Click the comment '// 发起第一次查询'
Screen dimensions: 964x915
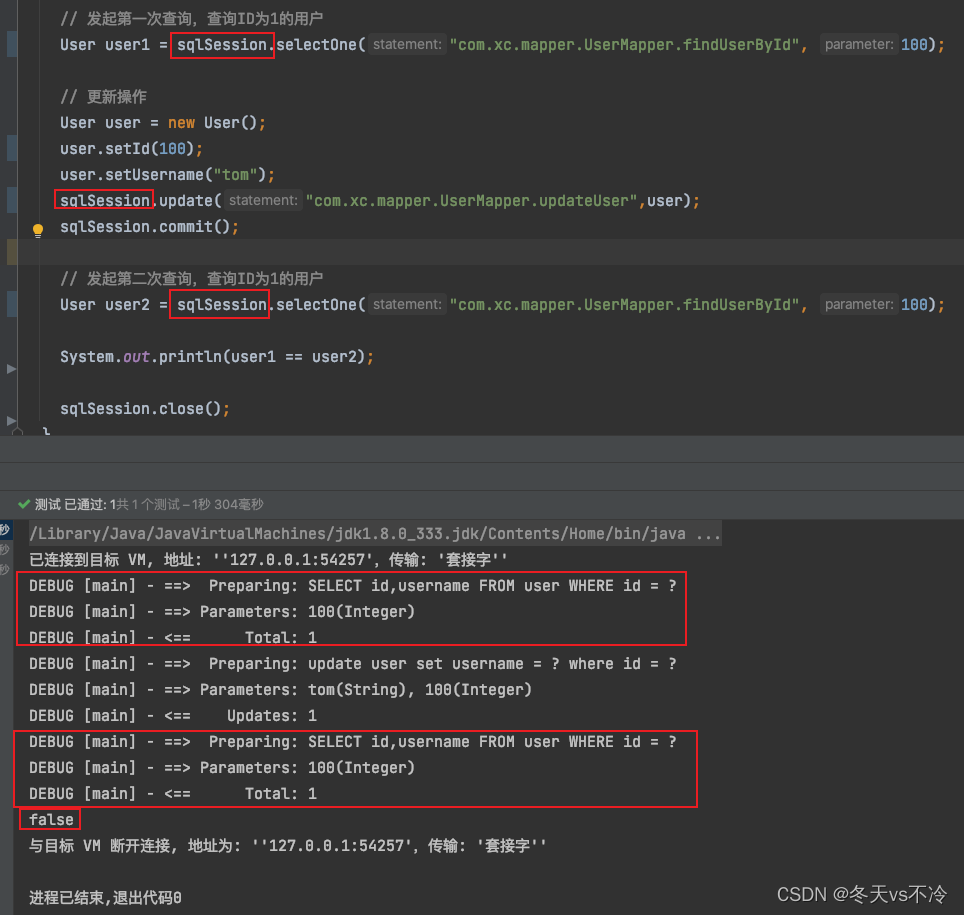(127, 18)
